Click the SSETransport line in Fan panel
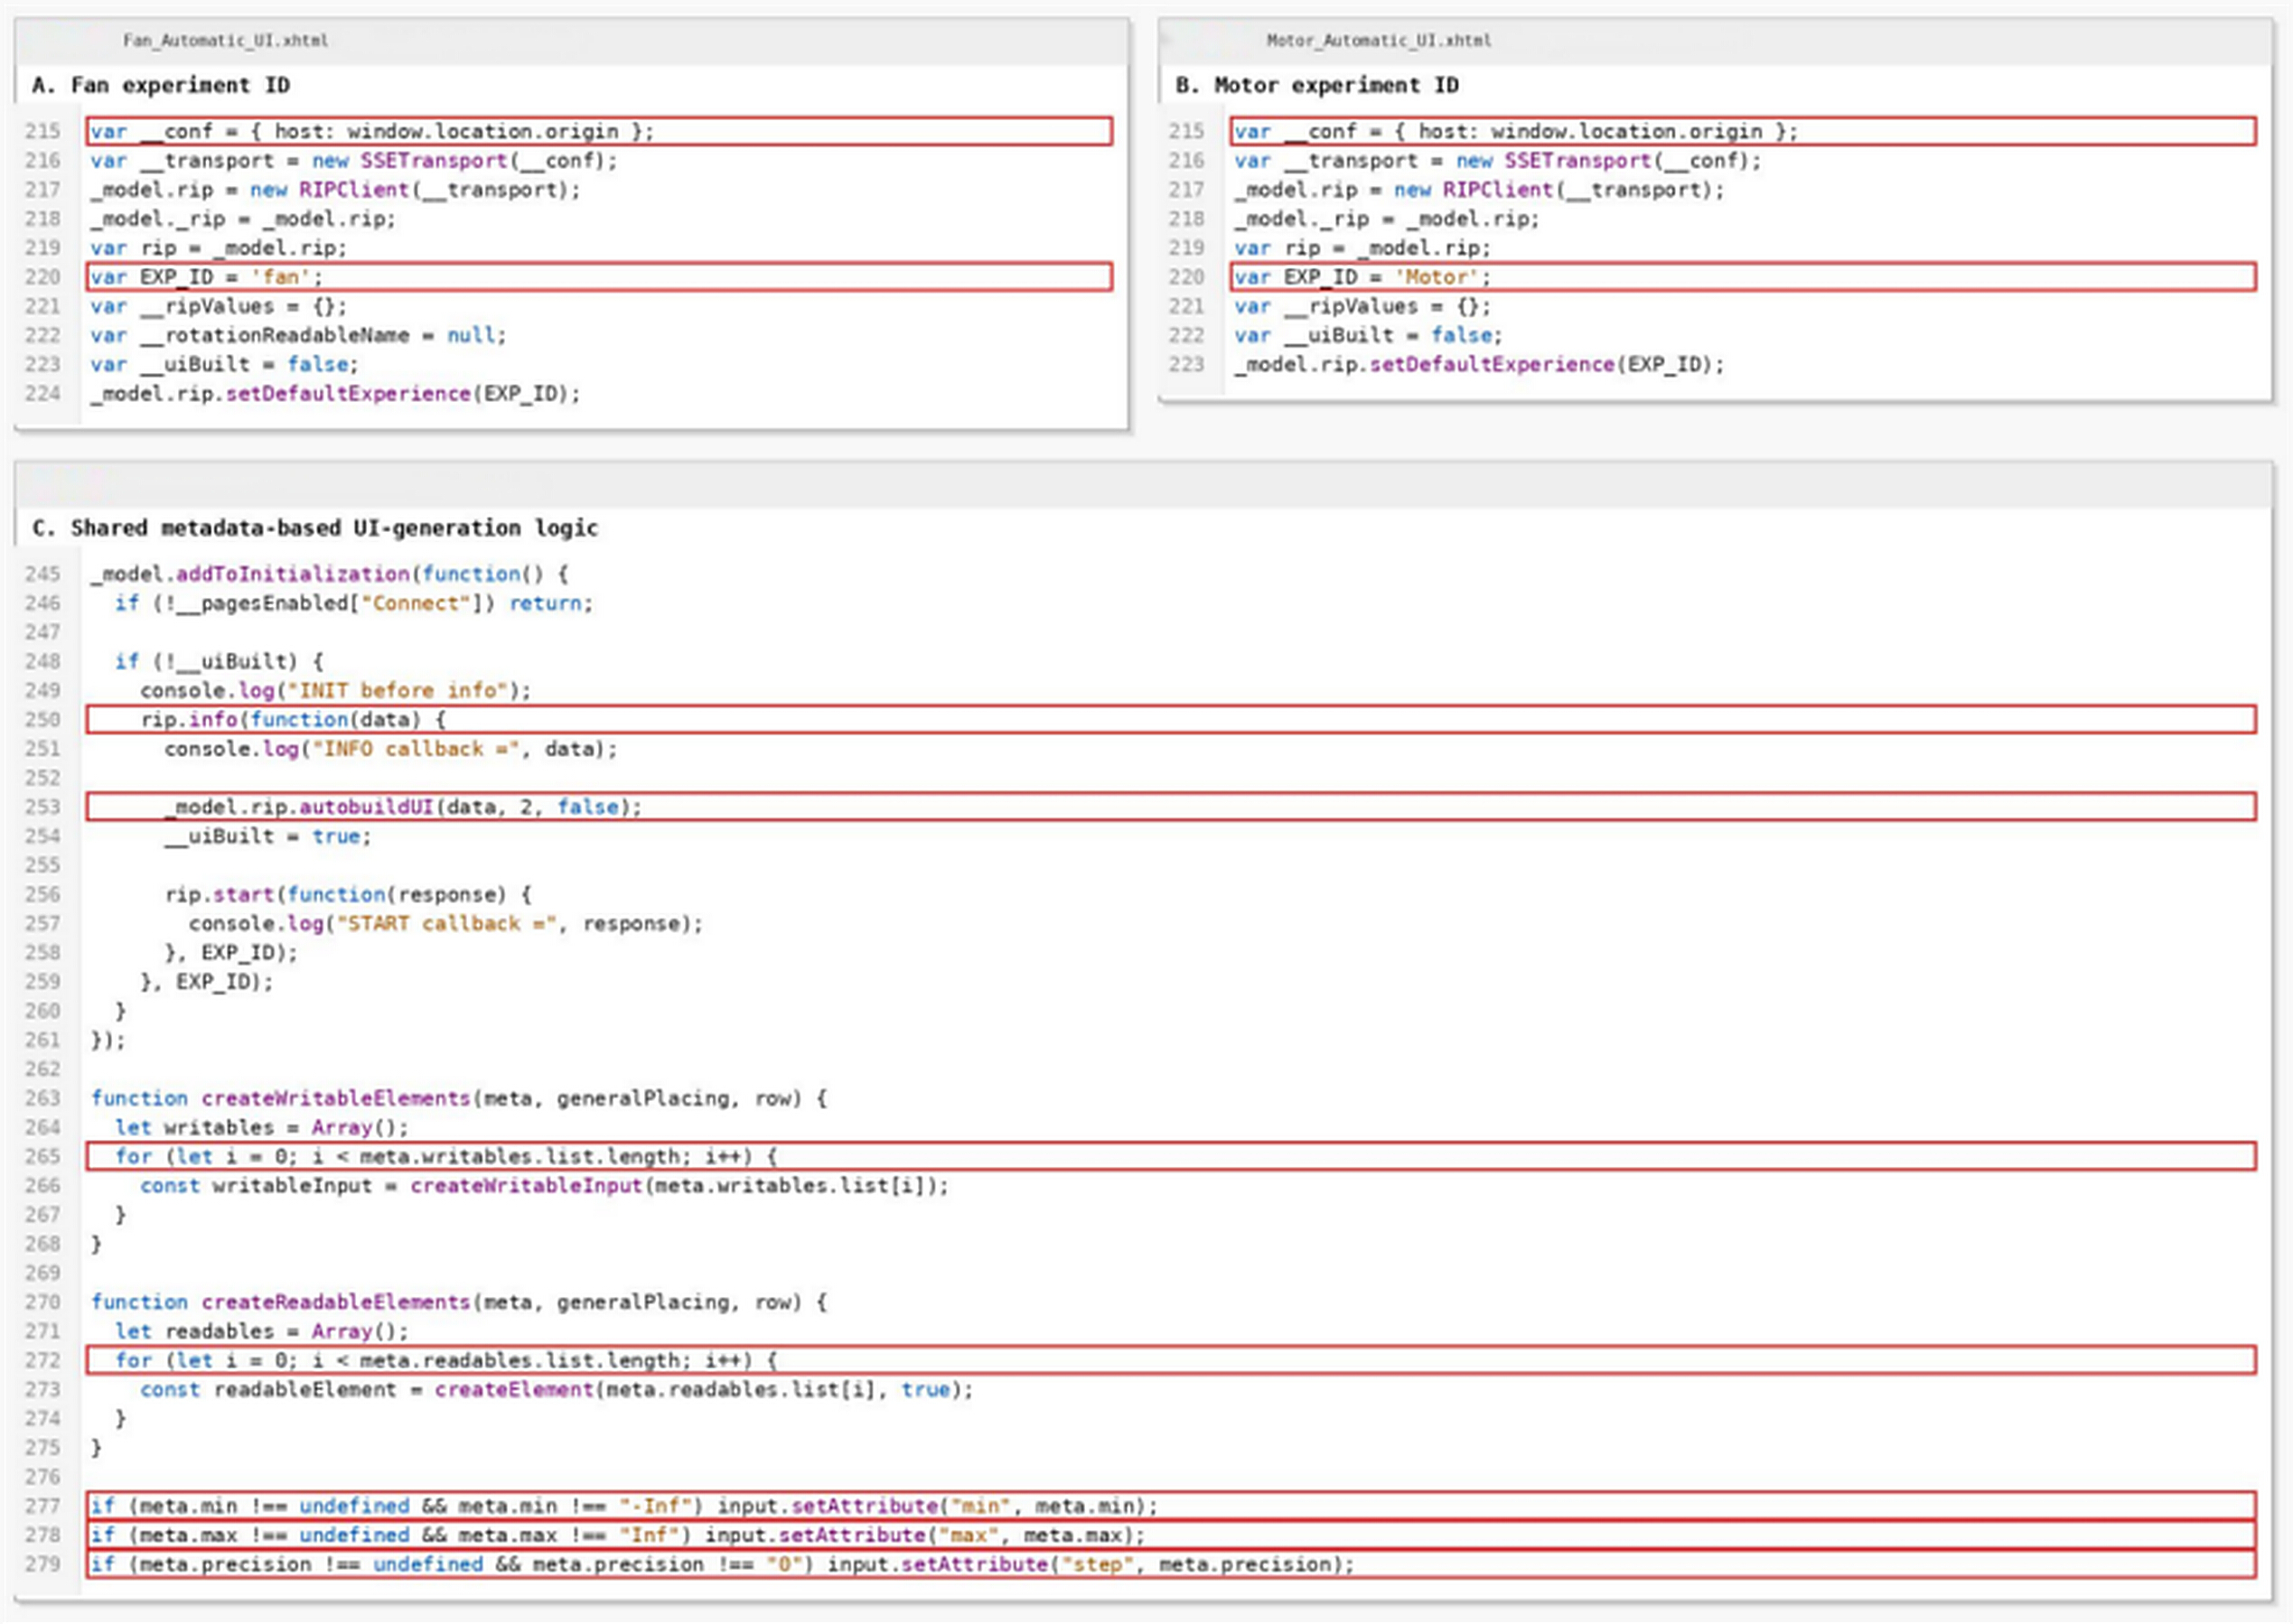Screen dimensions: 2293x1624 click(x=354, y=161)
